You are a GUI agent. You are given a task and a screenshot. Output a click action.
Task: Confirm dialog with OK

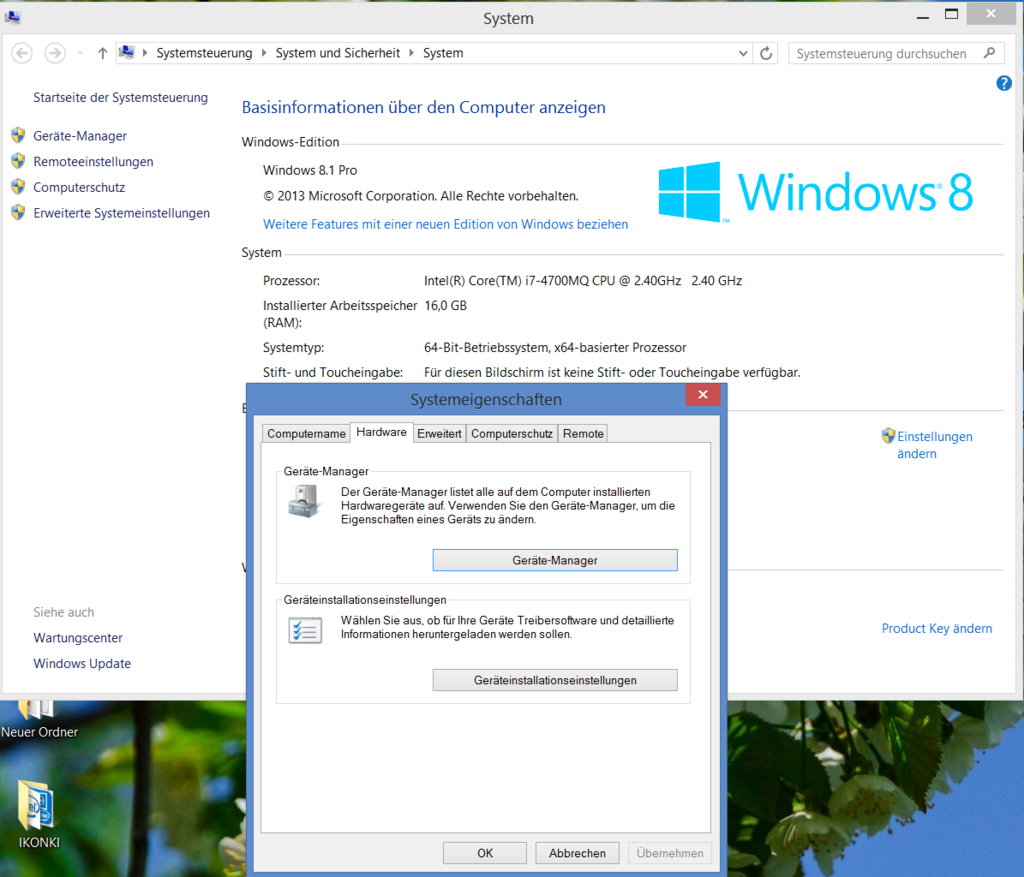click(485, 853)
